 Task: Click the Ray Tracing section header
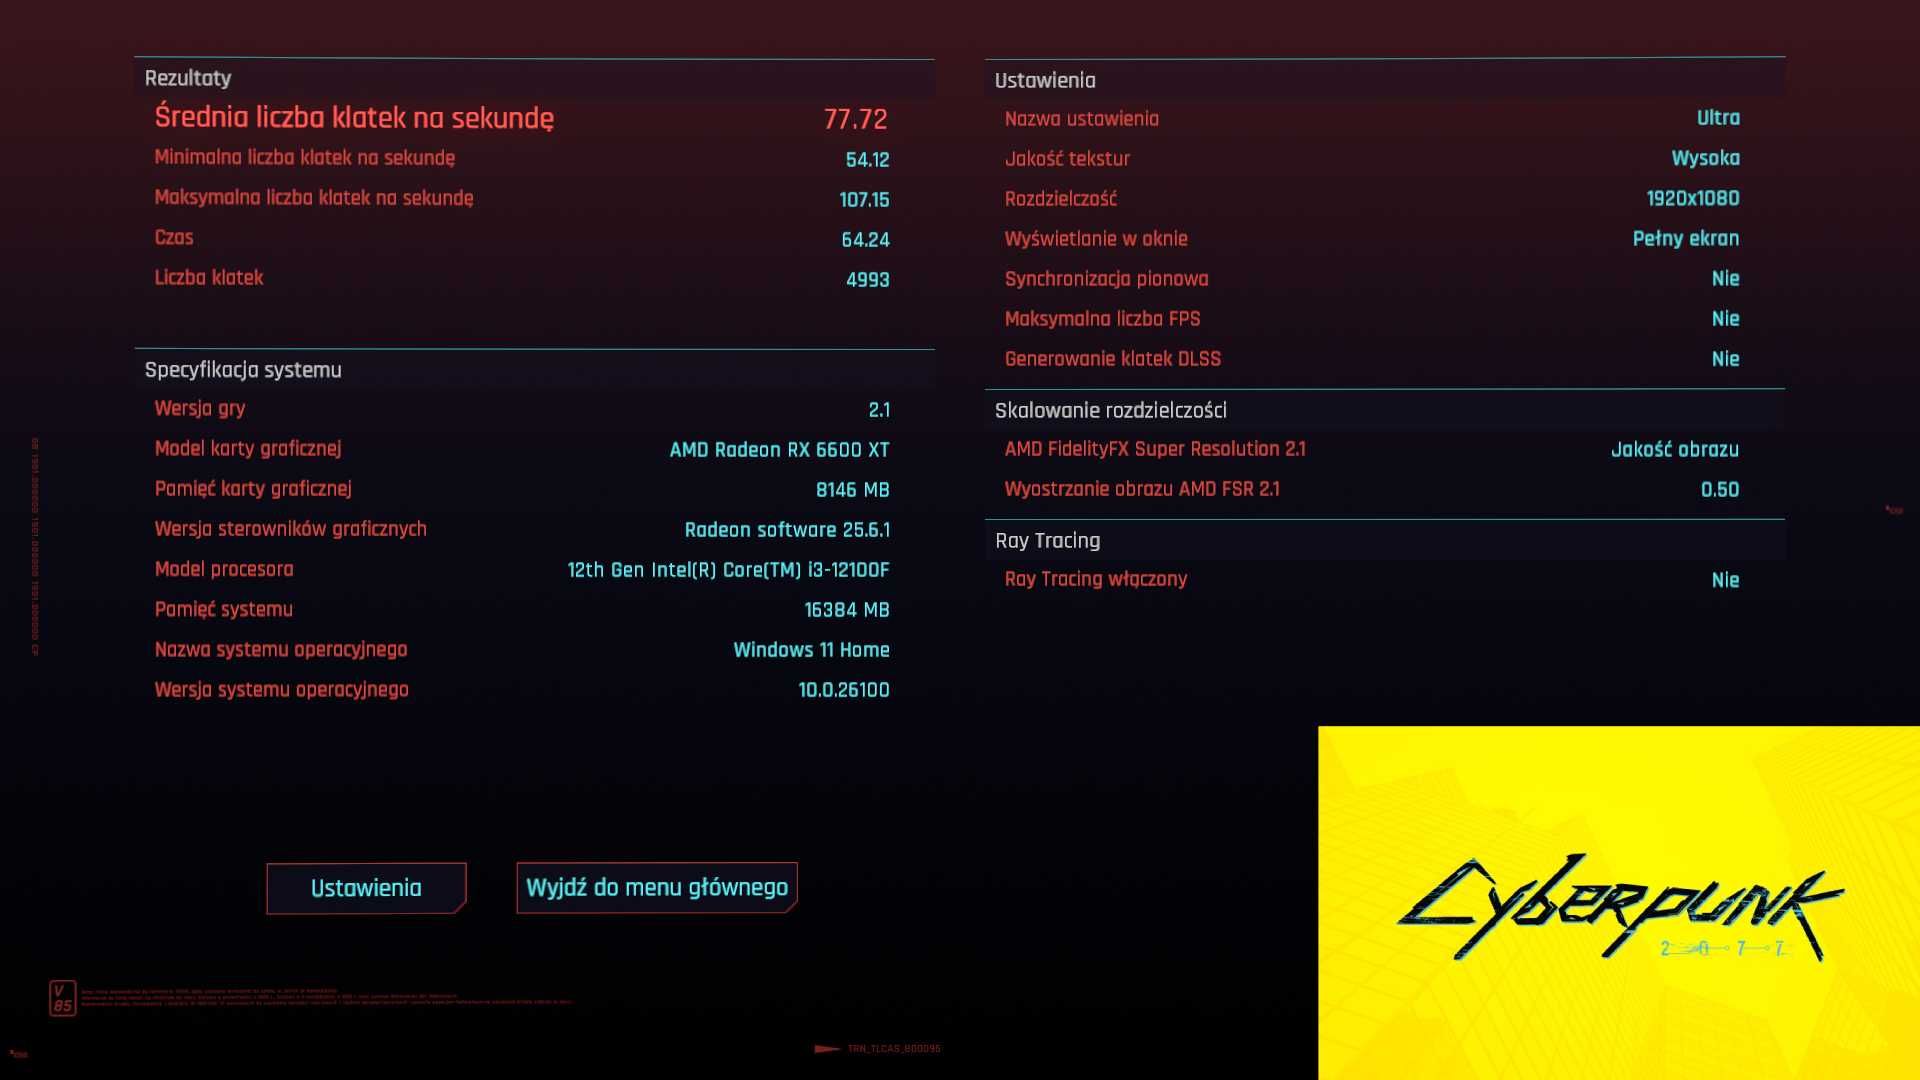coord(1047,540)
